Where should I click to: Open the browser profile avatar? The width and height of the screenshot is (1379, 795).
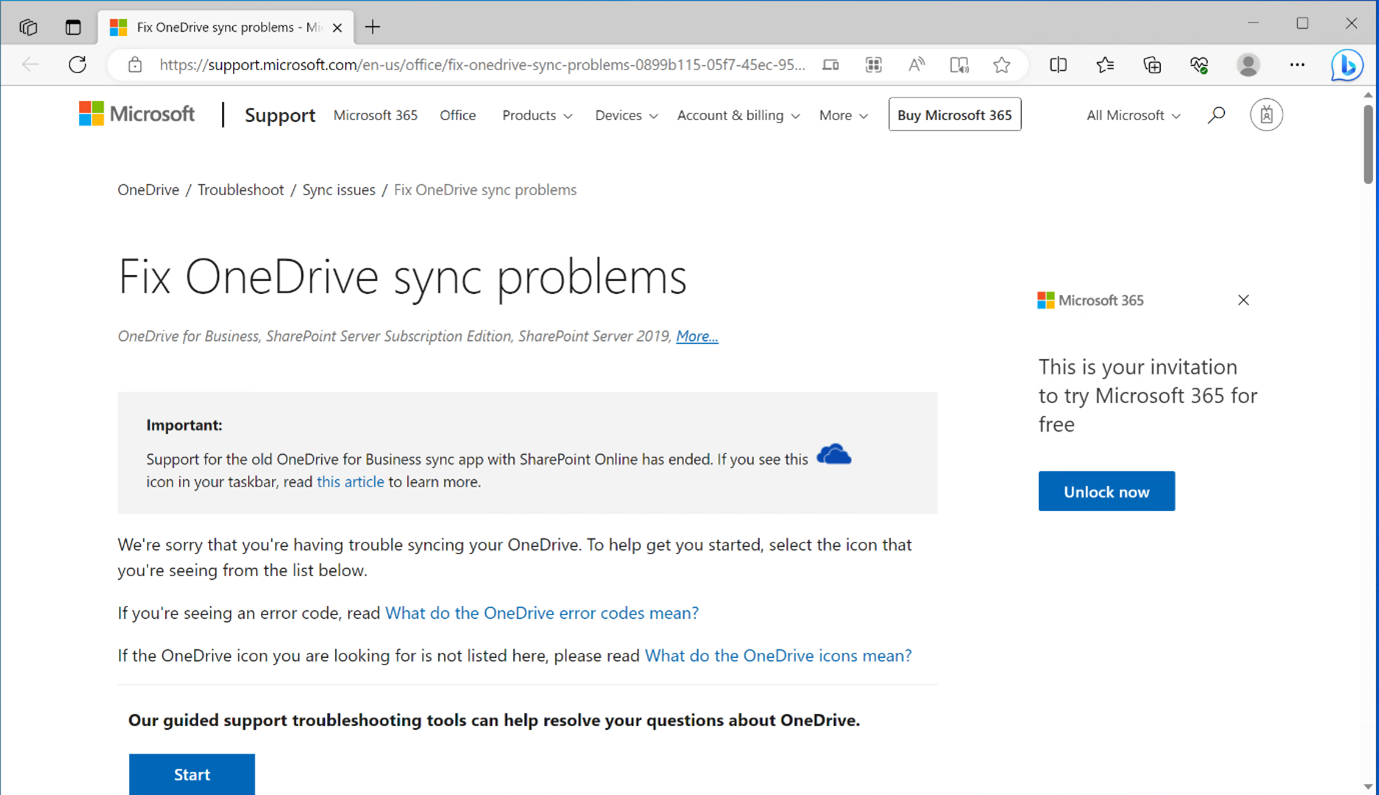click(x=1248, y=65)
